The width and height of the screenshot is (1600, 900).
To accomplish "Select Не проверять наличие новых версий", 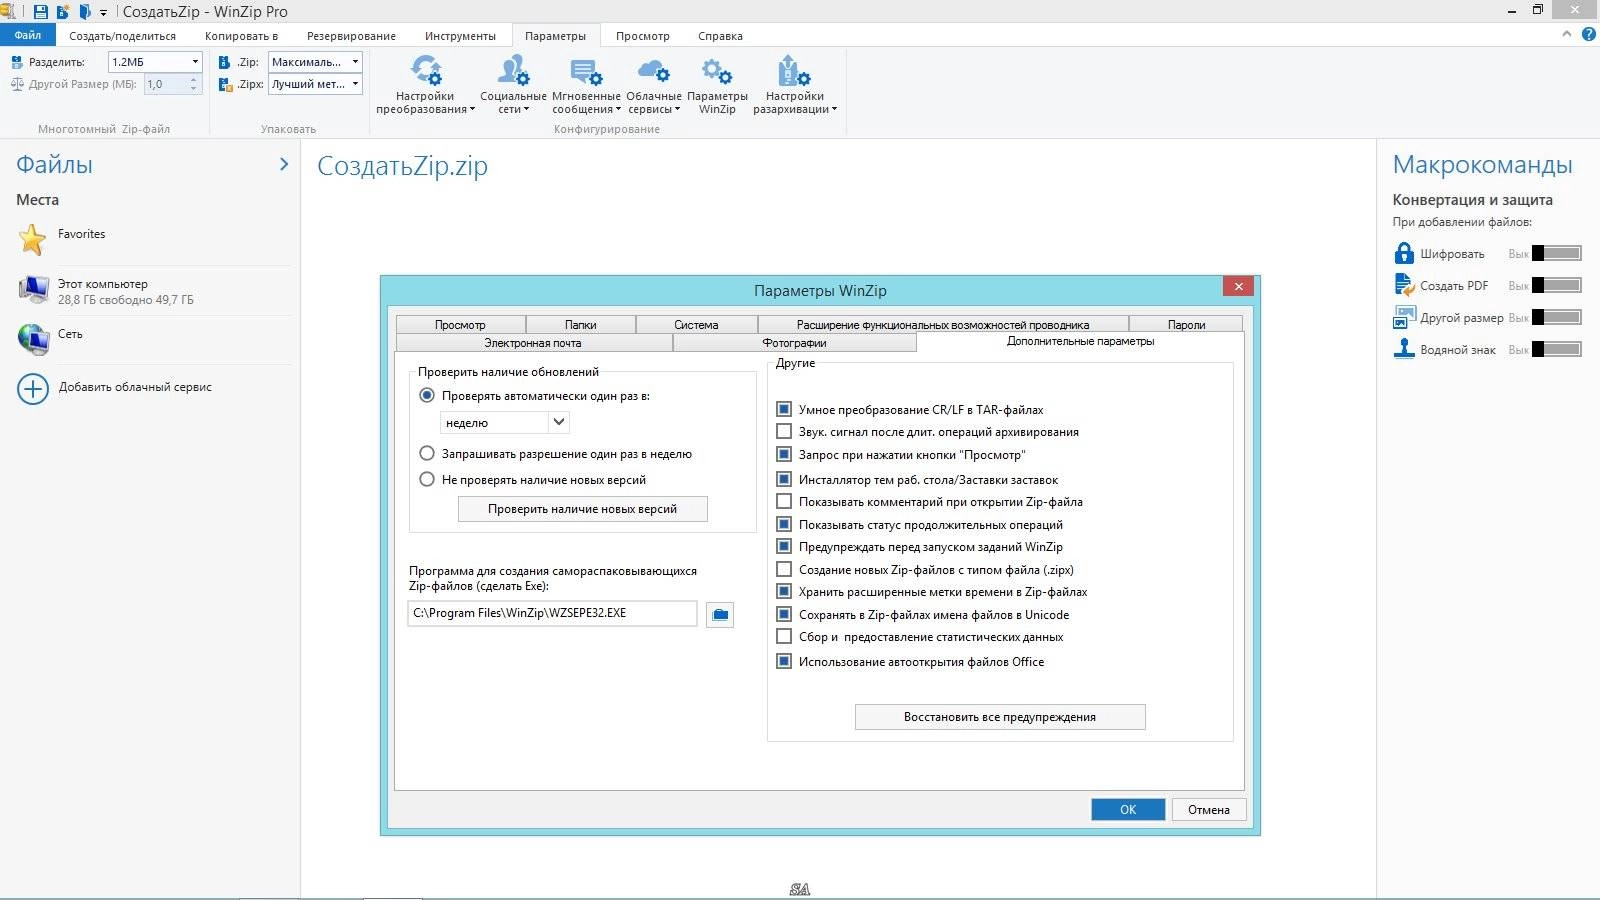I will click(x=427, y=480).
